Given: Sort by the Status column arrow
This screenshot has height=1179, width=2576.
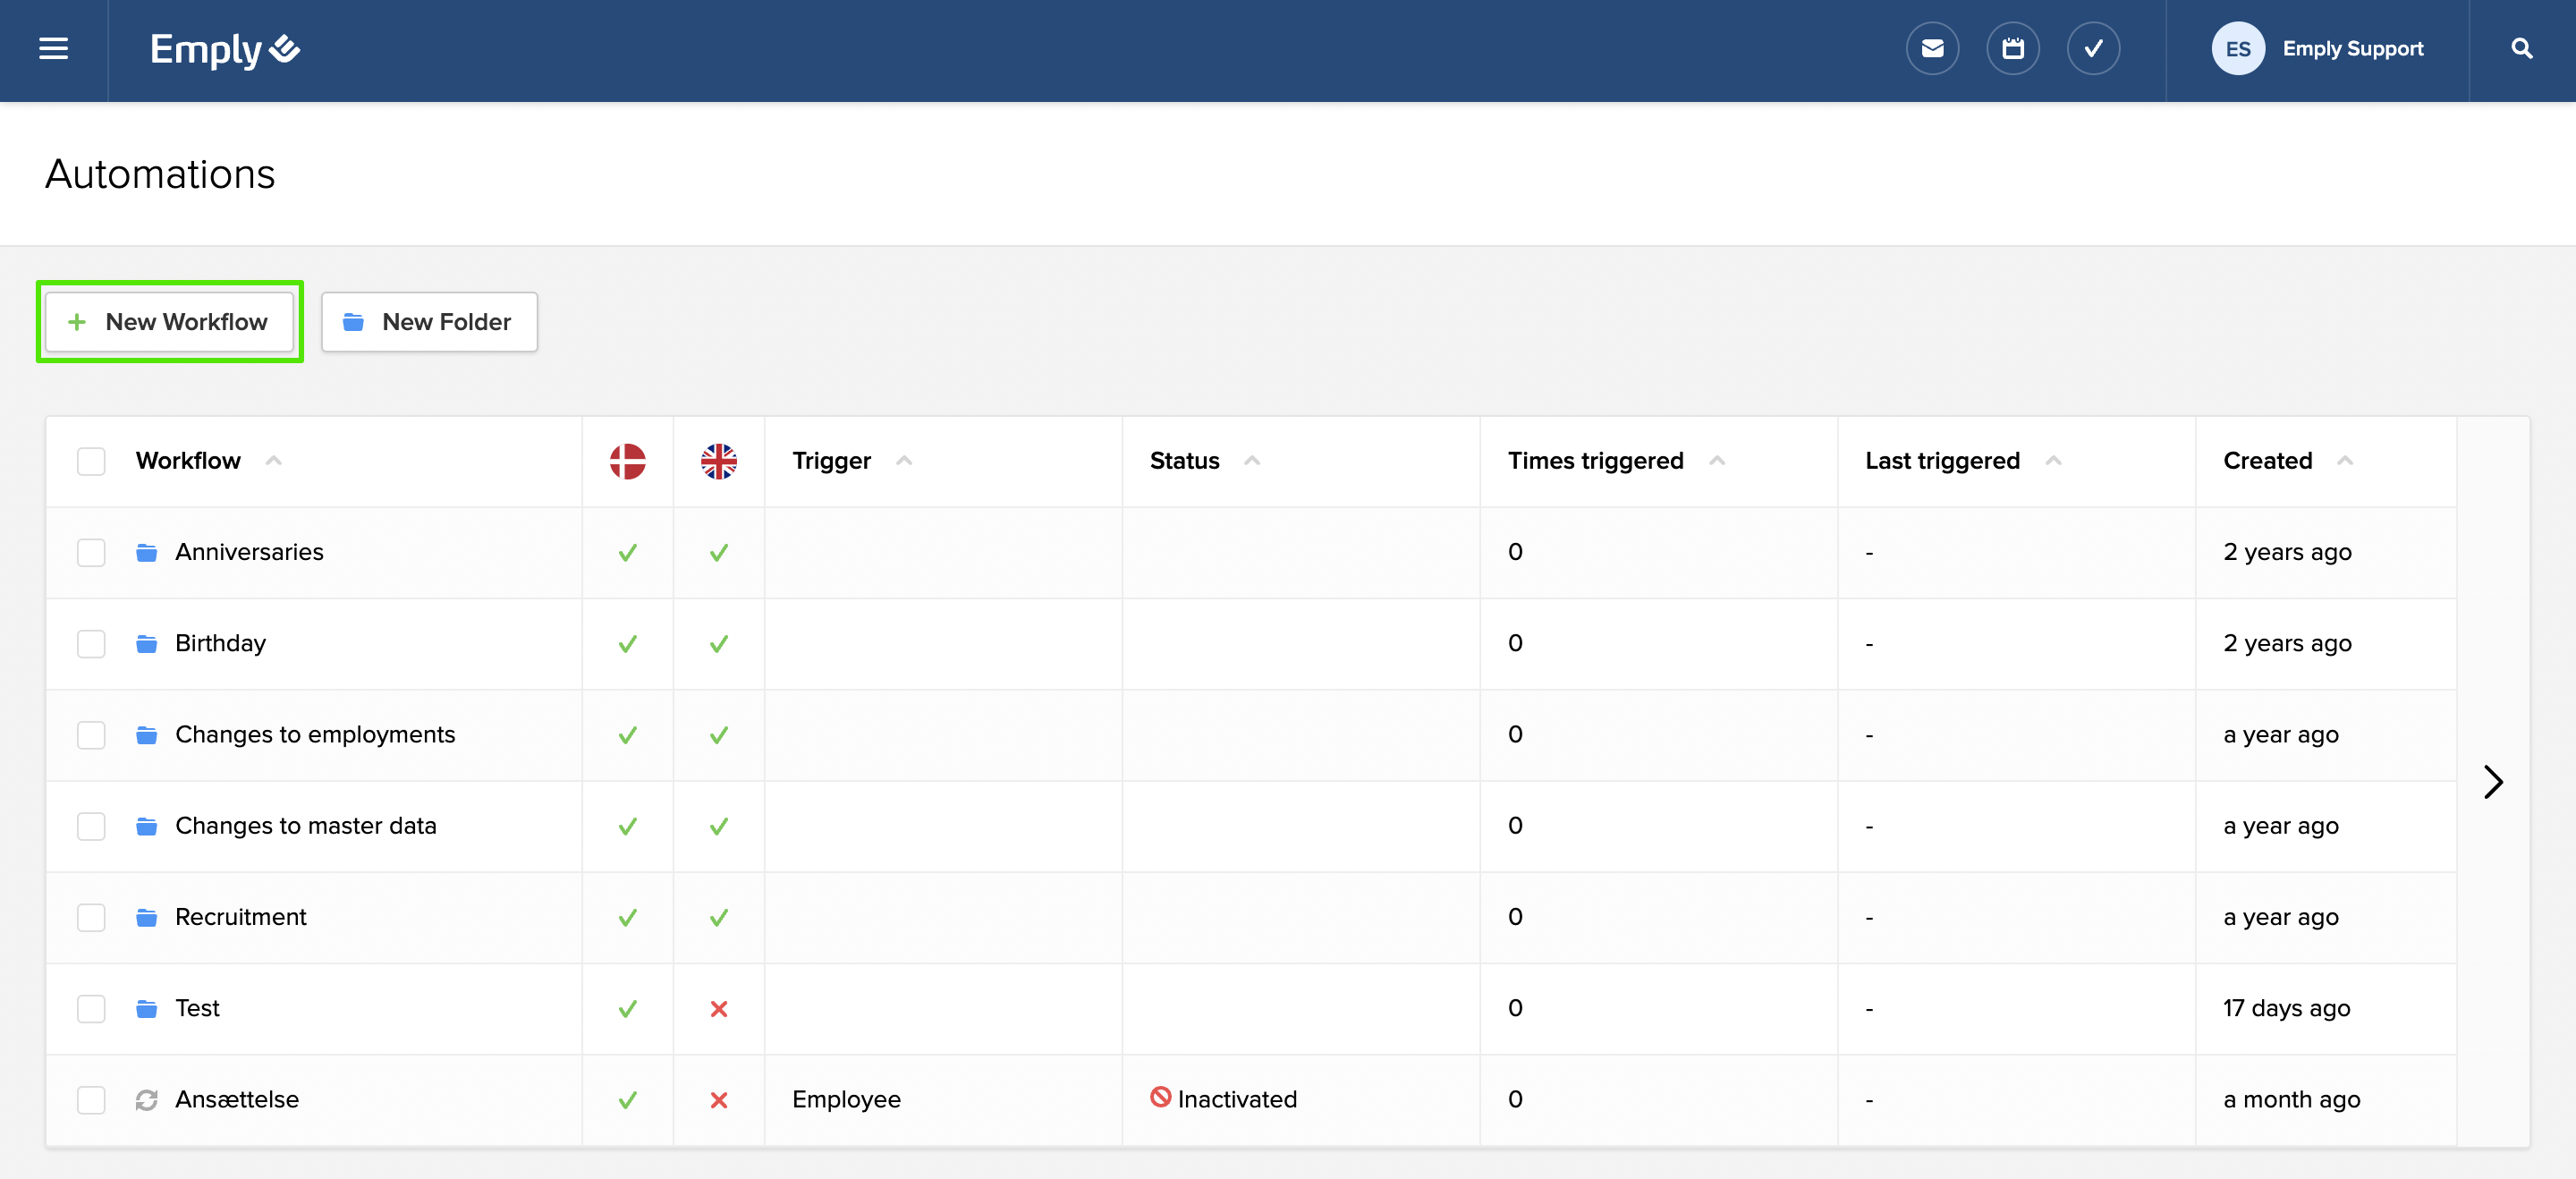Looking at the screenshot, I should pyautogui.click(x=1251, y=461).
